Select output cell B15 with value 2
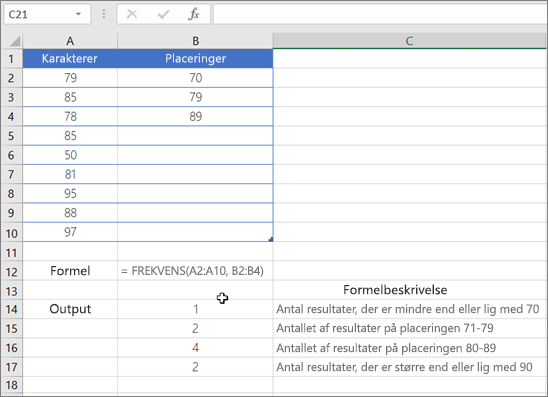548x397 pixels. (195, 328)
